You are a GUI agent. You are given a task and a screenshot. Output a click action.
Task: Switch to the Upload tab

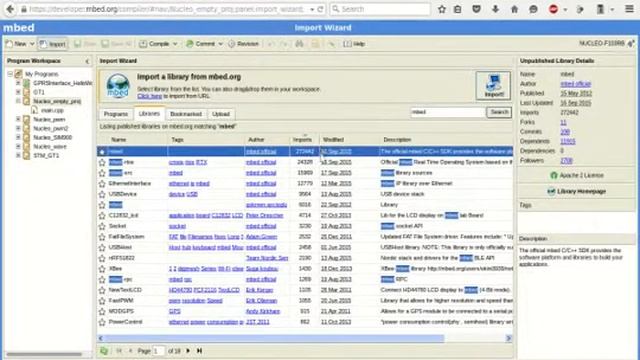(221, 114)
